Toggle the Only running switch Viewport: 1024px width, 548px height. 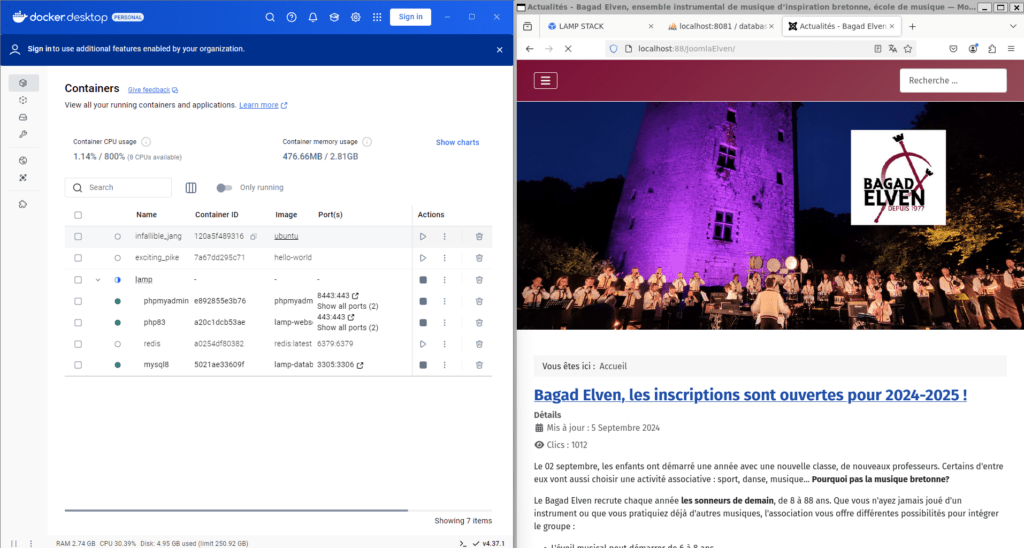[x=224, y=188]
